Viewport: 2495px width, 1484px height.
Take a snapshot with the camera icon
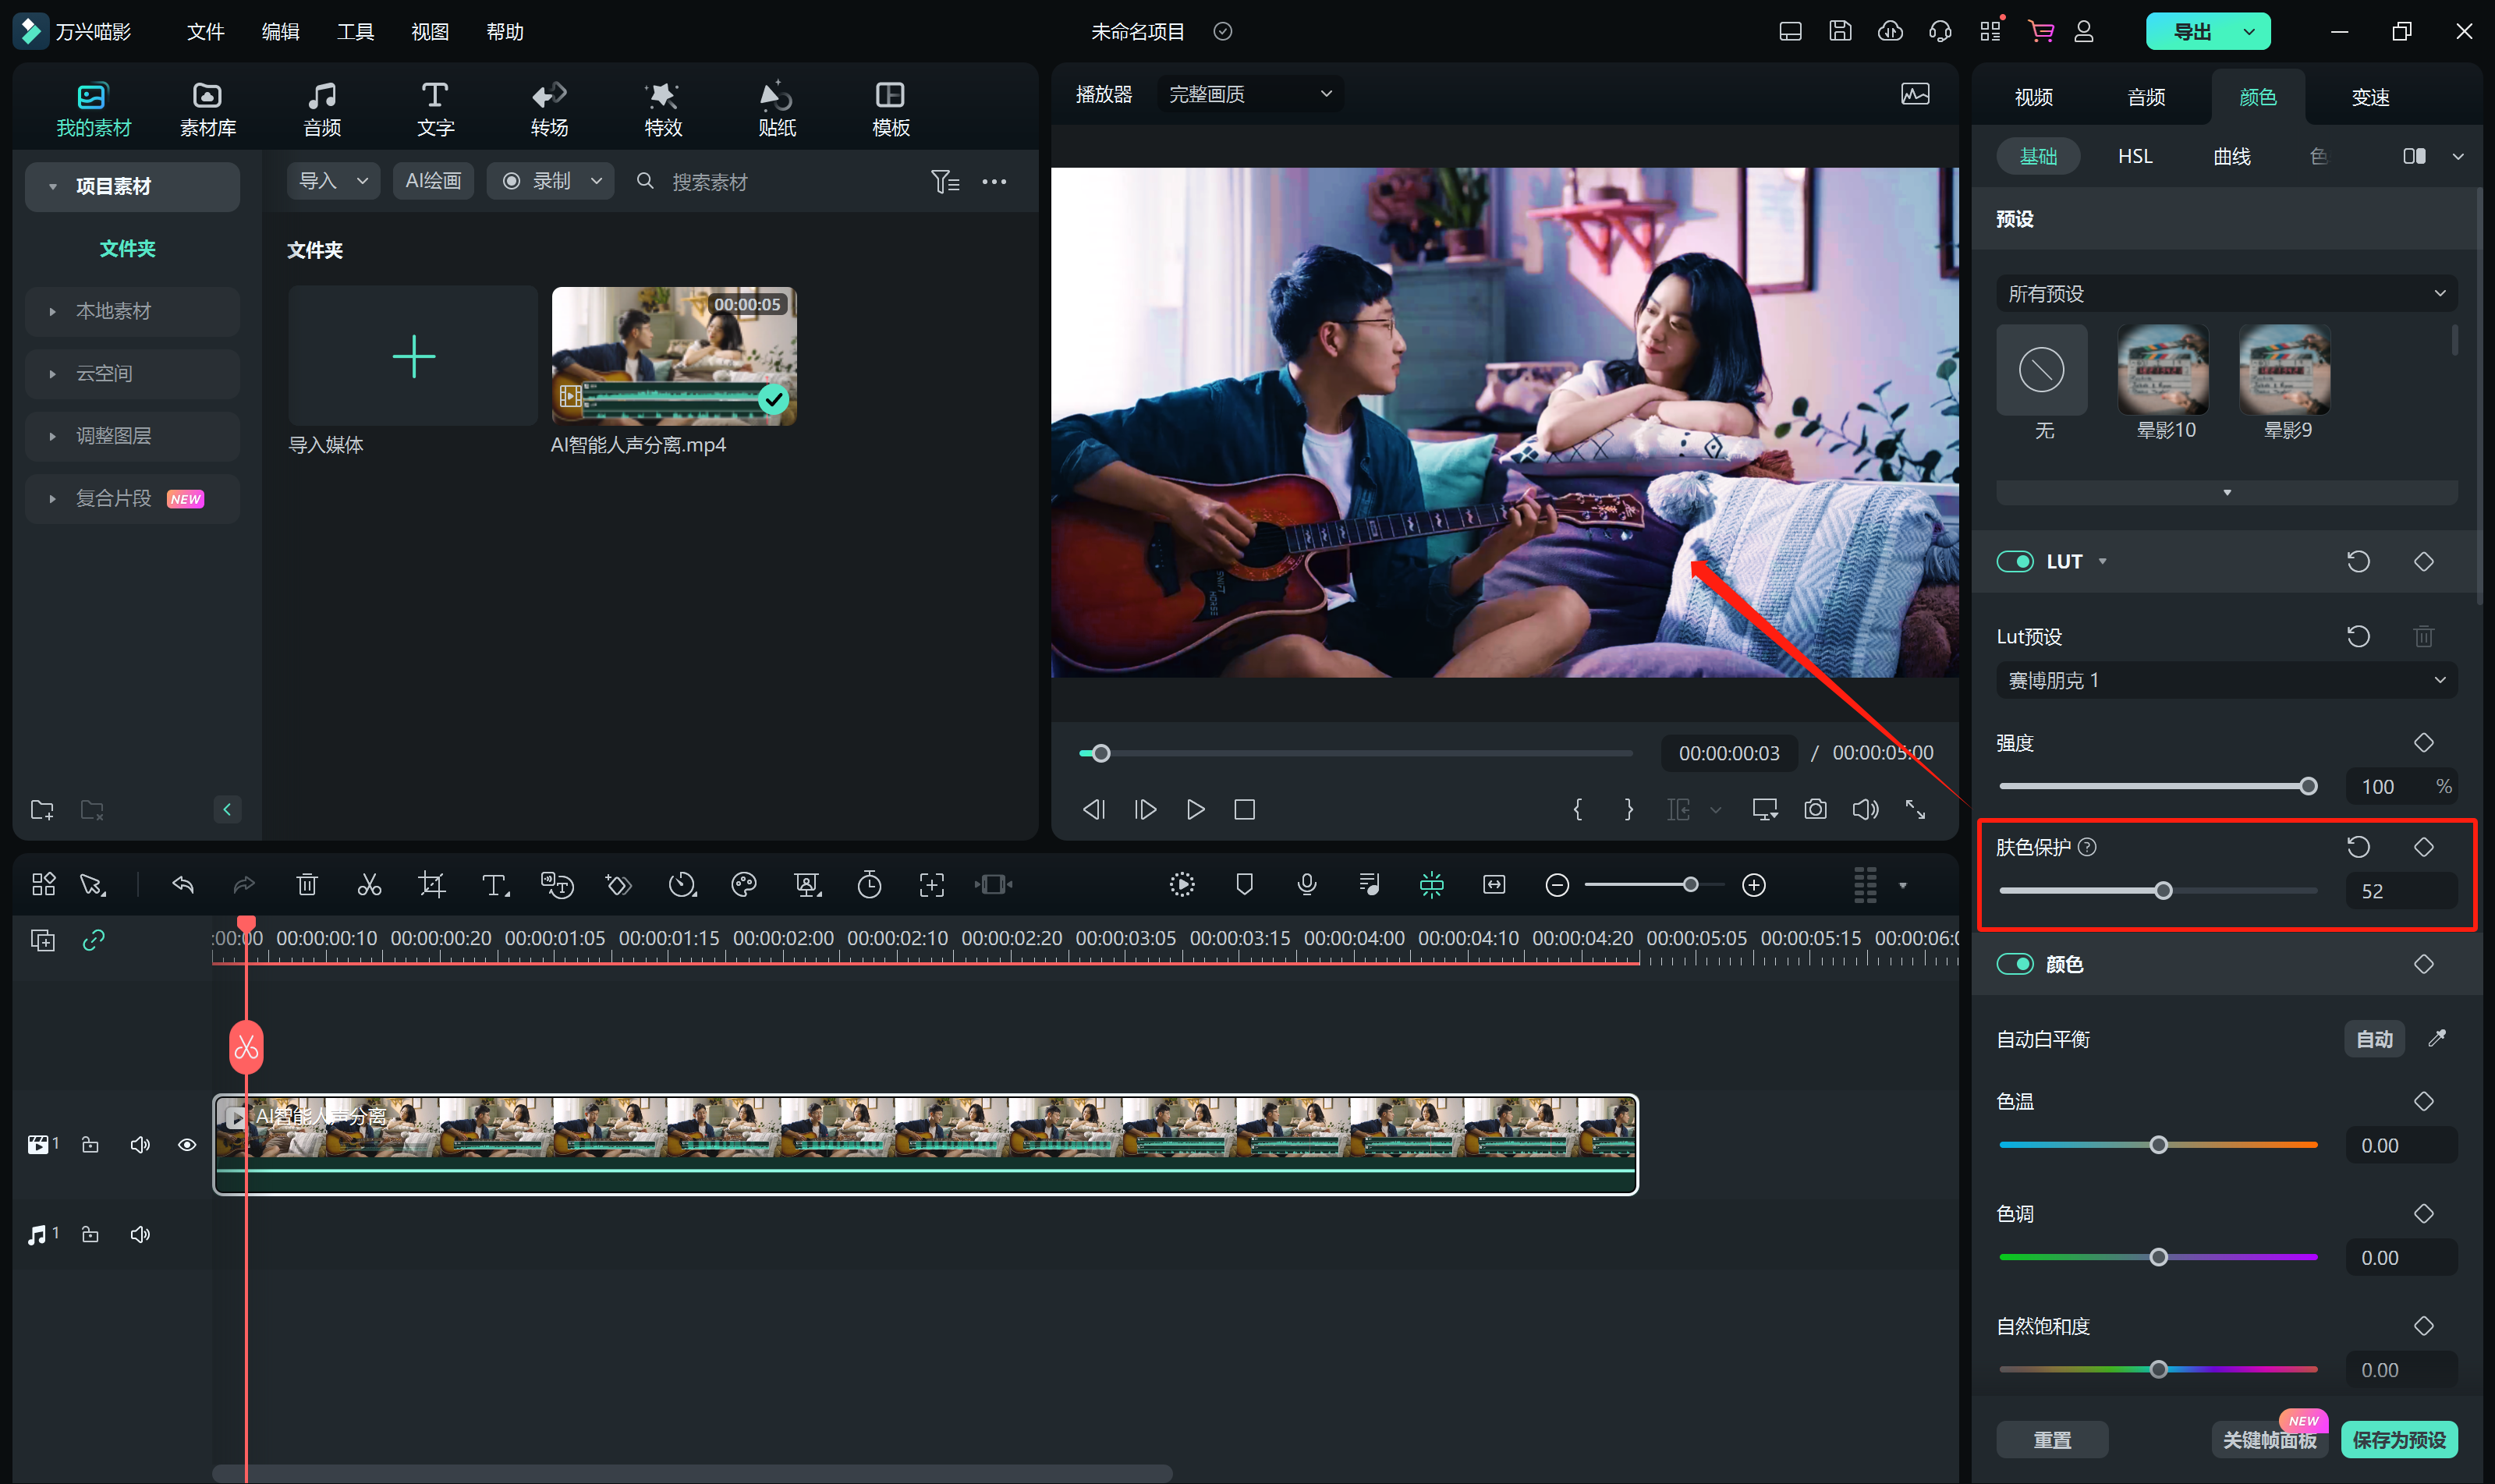click(1815, 809)
